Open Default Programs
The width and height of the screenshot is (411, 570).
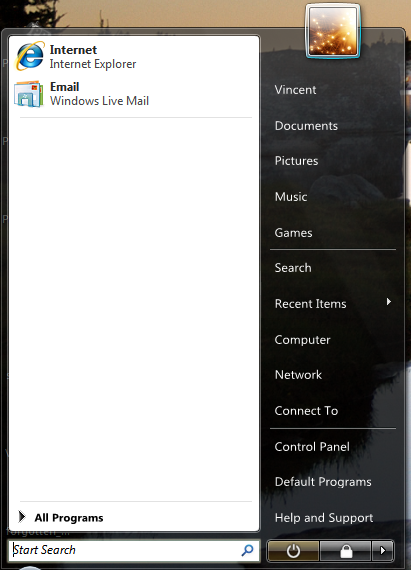pyautogui.click(x=323, y=482)
